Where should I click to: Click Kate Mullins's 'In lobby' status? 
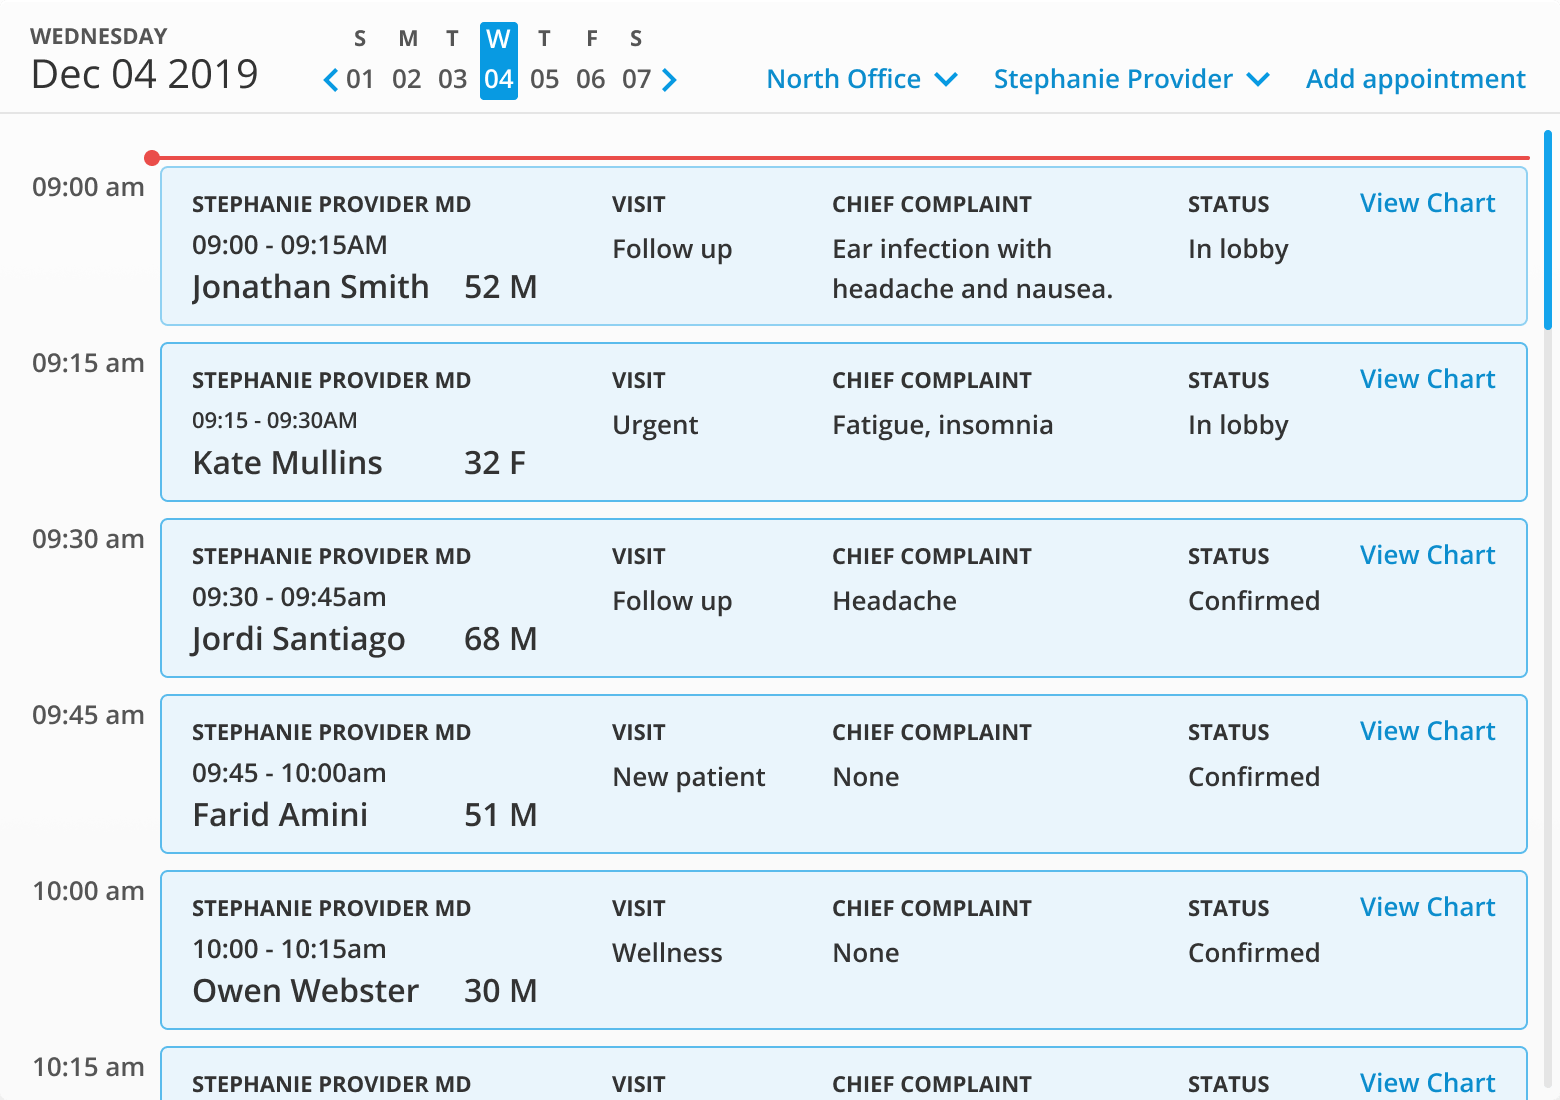[x=1238, y=425]
